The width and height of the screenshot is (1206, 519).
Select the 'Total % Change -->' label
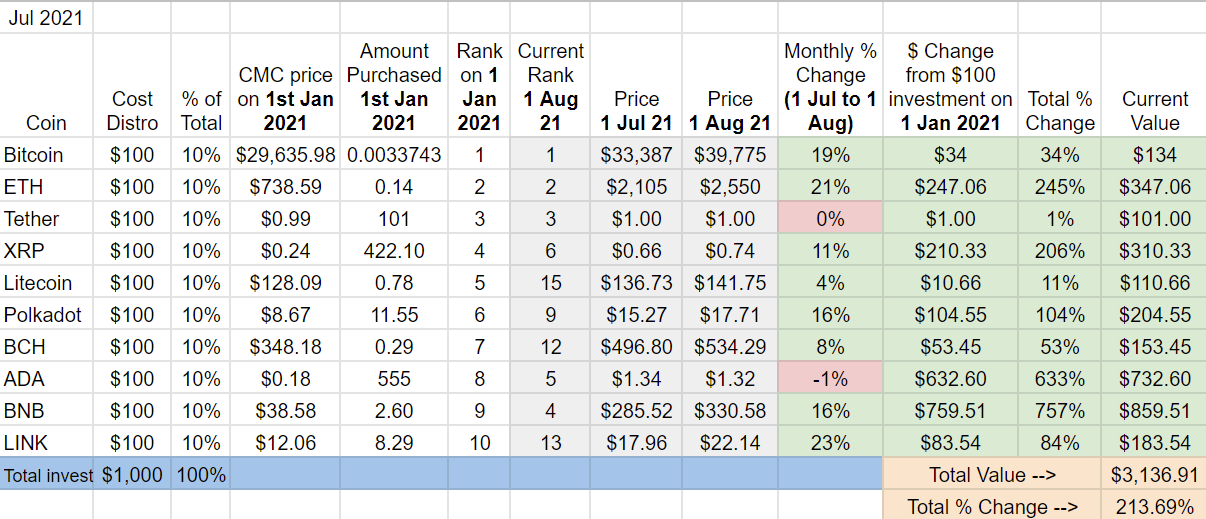click(x=992, y=506)
